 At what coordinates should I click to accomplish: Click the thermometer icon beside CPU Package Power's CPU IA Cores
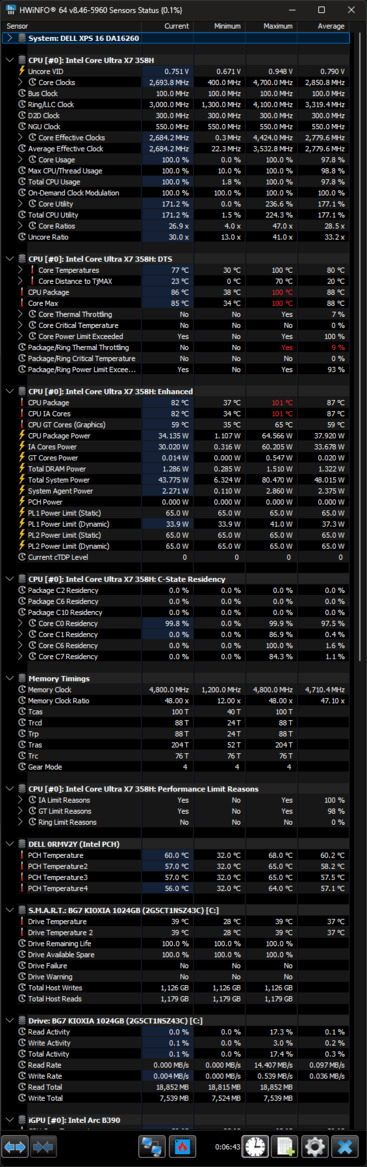tap(22, 413)
